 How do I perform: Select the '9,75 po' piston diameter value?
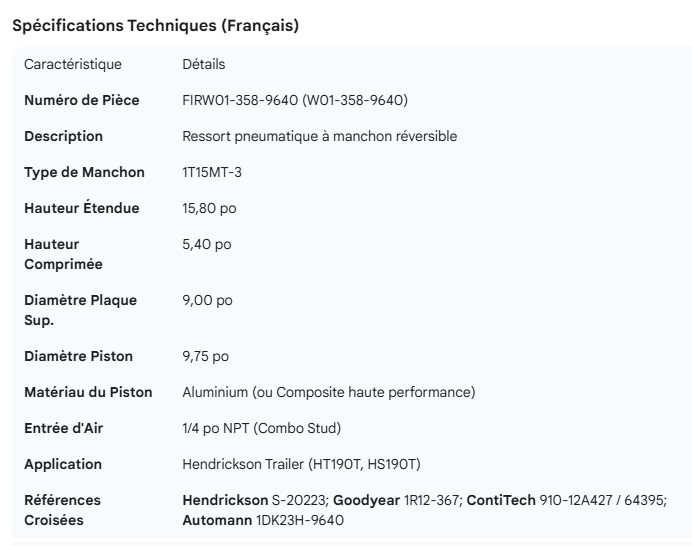pyautogui.click(x=207, y=356)
